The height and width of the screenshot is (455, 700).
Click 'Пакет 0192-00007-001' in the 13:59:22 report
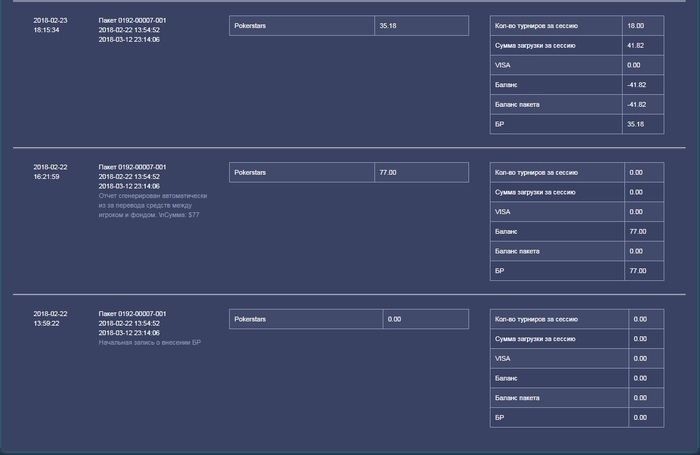tap(133, 314)
